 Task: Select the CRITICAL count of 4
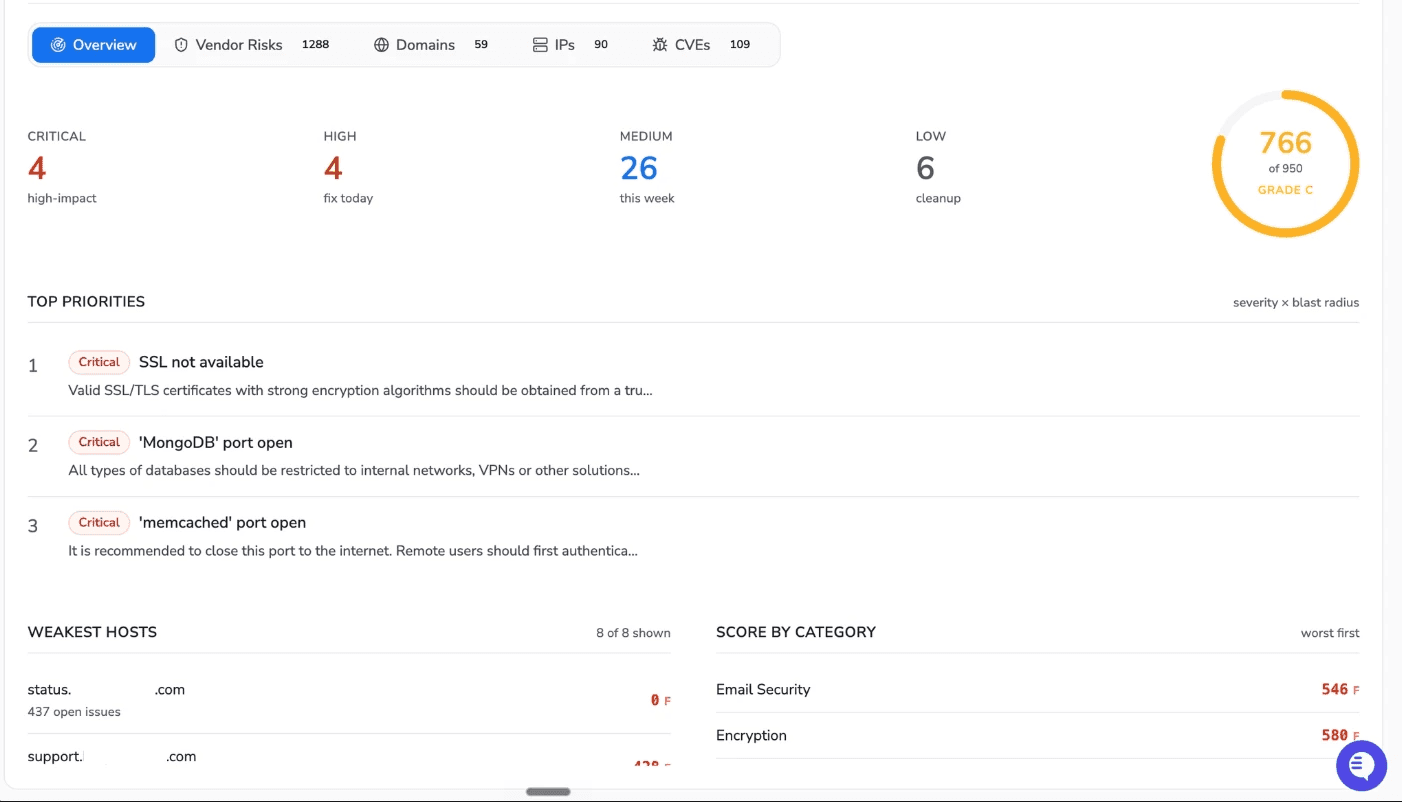[x=37, y=168]
